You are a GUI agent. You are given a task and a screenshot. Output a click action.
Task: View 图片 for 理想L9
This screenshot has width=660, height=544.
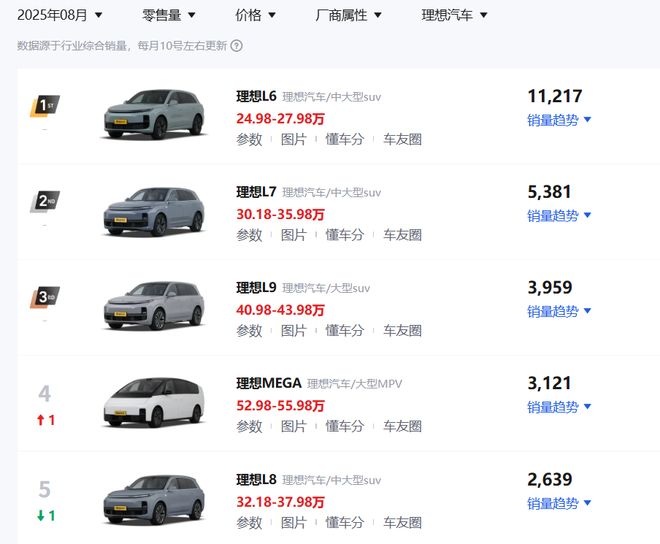click(294, 331)
